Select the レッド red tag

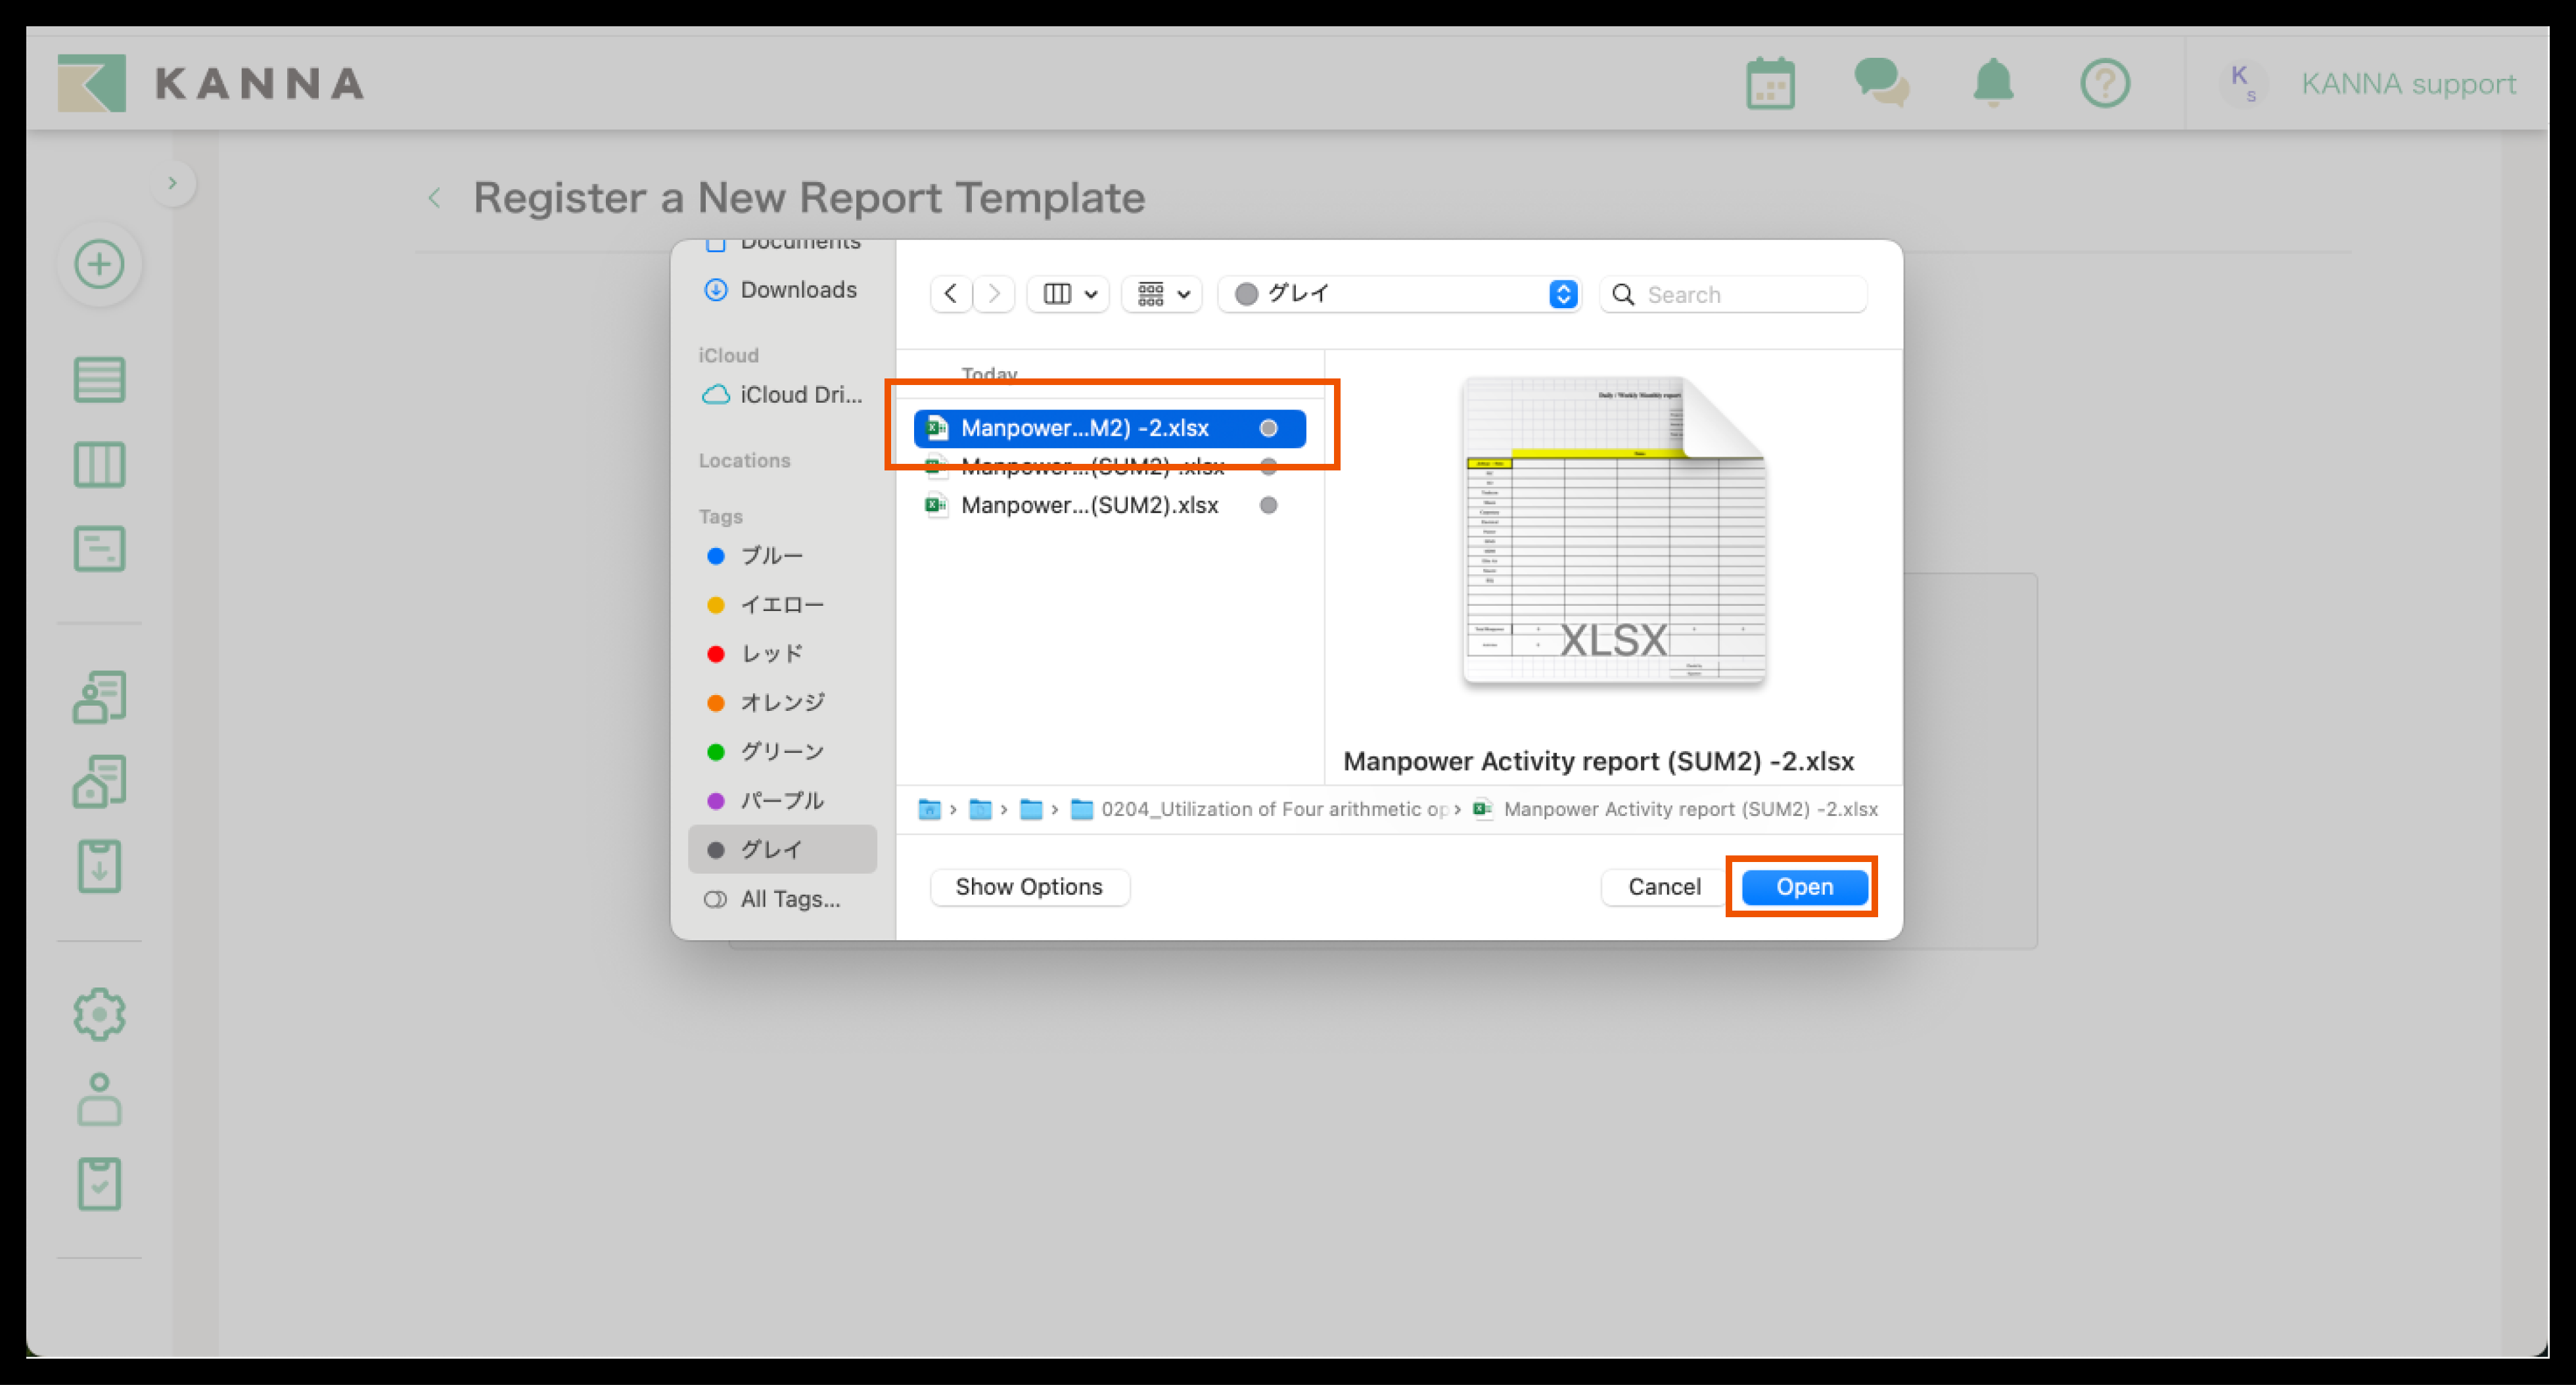[770, 654]
